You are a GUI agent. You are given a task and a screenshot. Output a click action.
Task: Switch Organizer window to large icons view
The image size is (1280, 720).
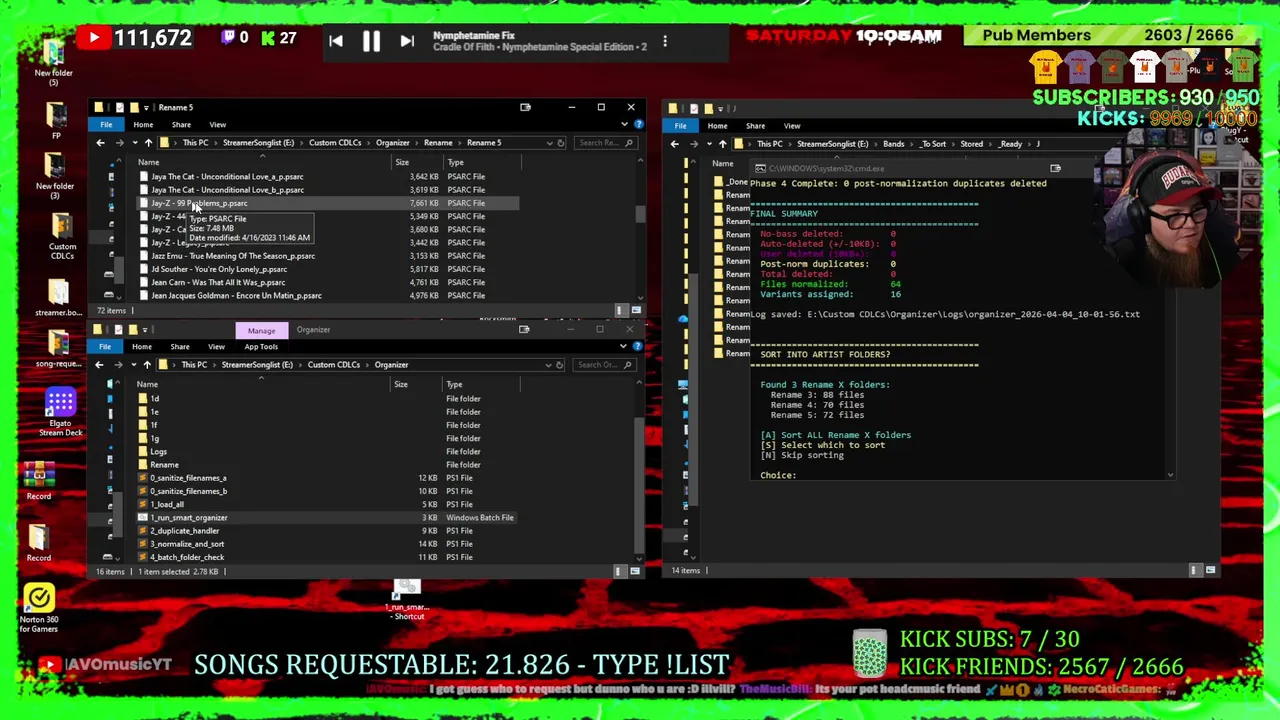click(x=634, y=571)
